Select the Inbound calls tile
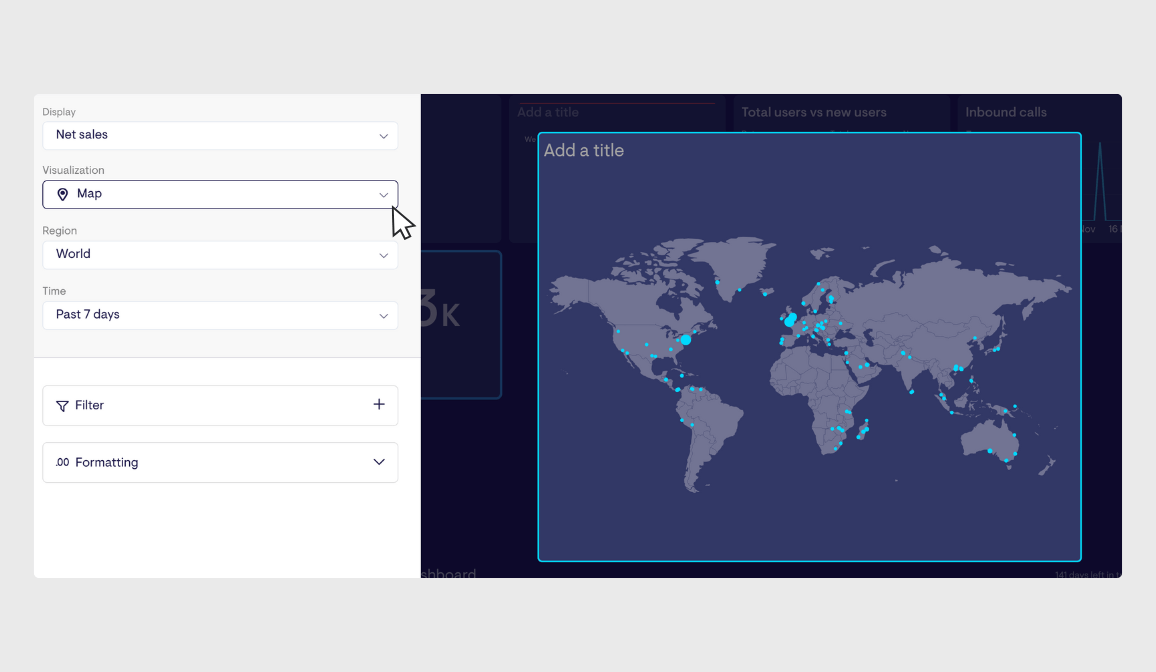This screenshot has width=1156, height=672. pyautogui.click(x=1004, y=112)
